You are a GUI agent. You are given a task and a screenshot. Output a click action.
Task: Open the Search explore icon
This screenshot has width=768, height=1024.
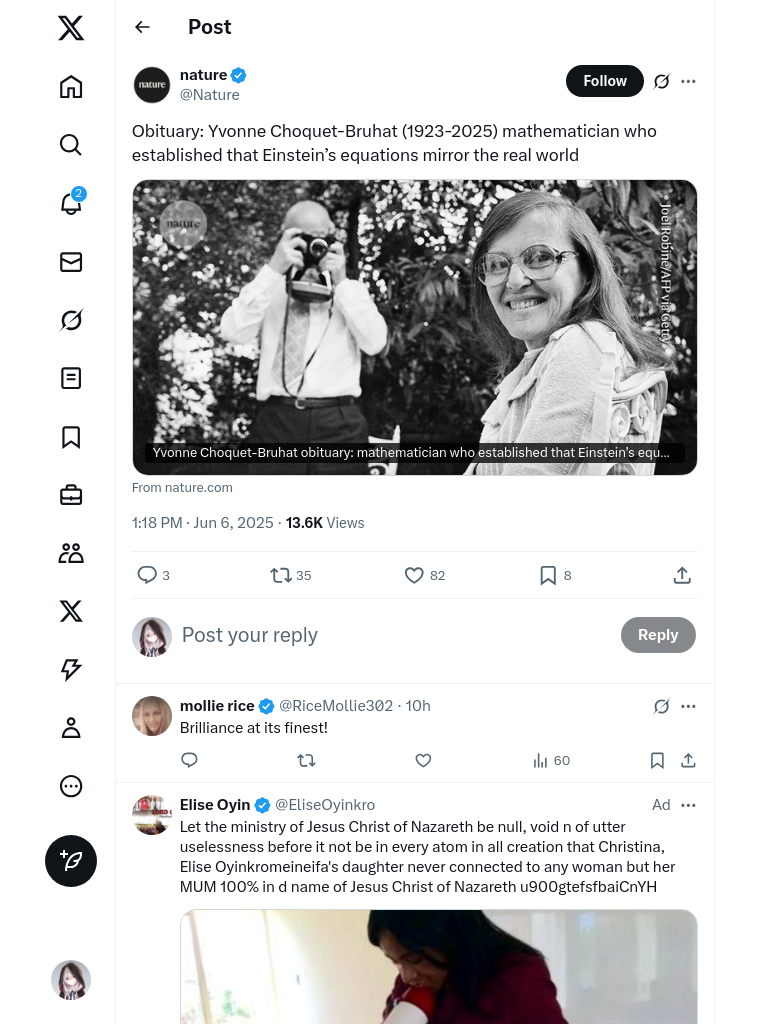click(x=71, y=145)
